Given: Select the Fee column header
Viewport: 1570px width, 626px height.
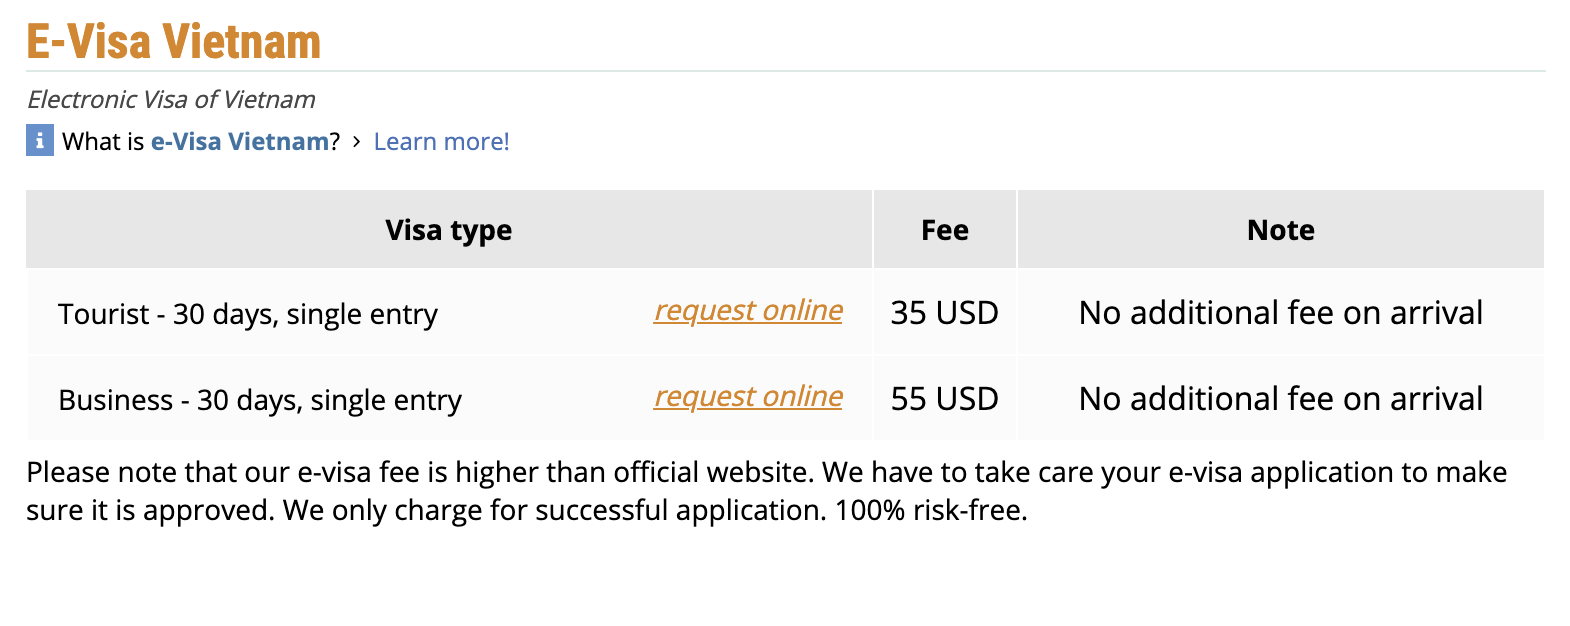Looking at the screenshot, I should coord(944,230).
